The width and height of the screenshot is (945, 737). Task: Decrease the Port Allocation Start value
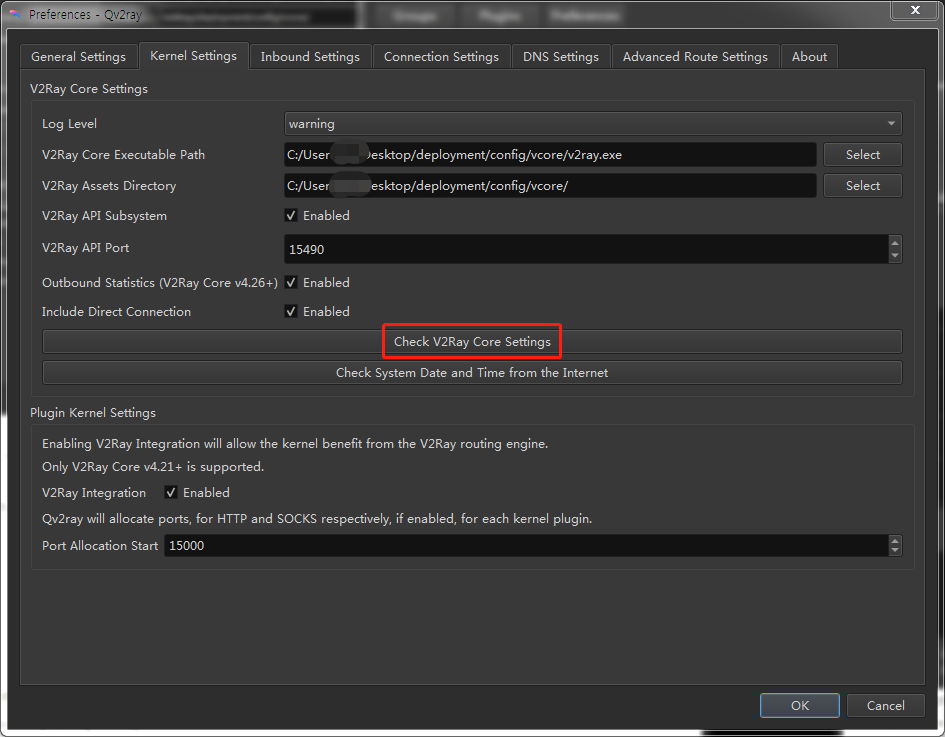[895, 551]
